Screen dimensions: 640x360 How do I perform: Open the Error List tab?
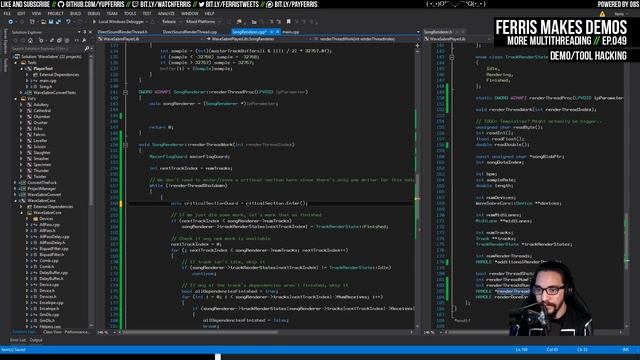18,340
